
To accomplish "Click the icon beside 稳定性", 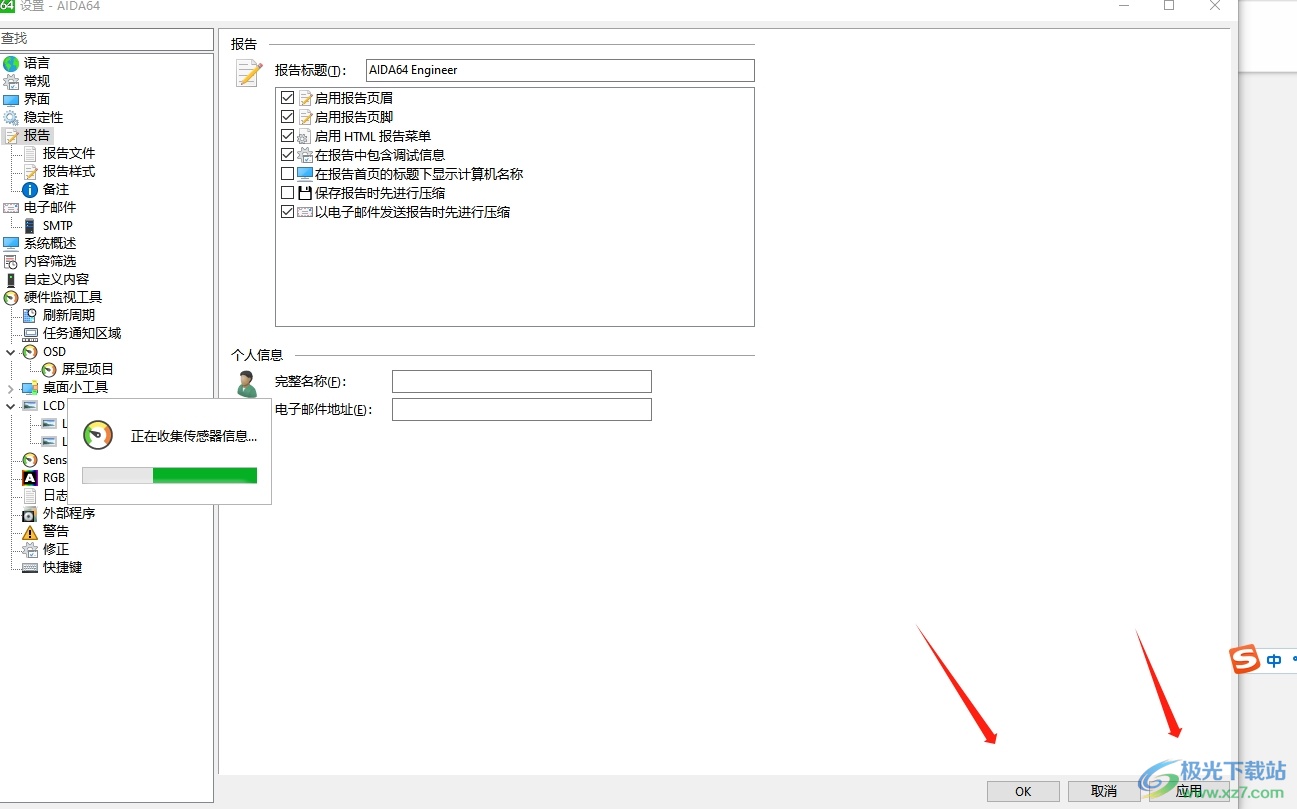I will [11, 117].
